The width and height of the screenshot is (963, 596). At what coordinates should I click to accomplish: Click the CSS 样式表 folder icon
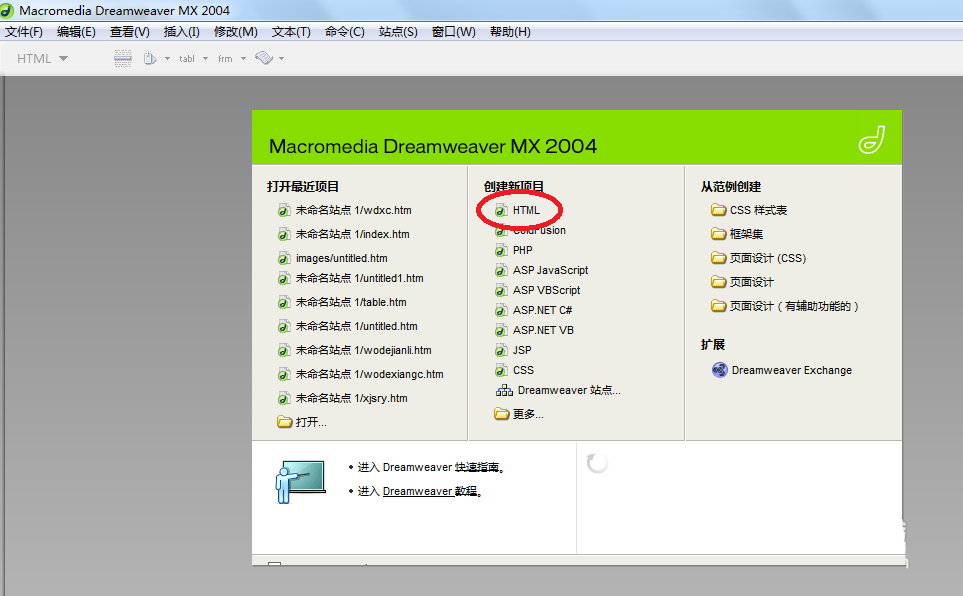719,210
